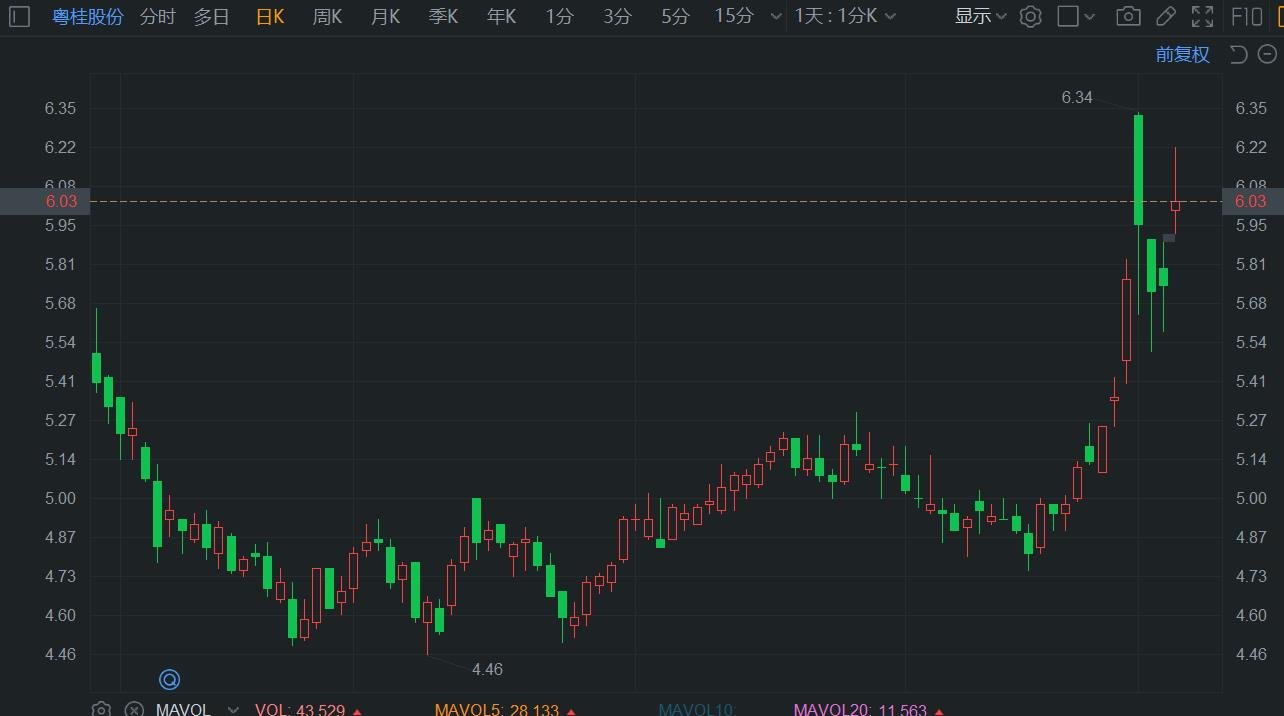1284x716 pixels.
Task: Click the undo/reset zoom arrow icon
Action: (1238, 55)
